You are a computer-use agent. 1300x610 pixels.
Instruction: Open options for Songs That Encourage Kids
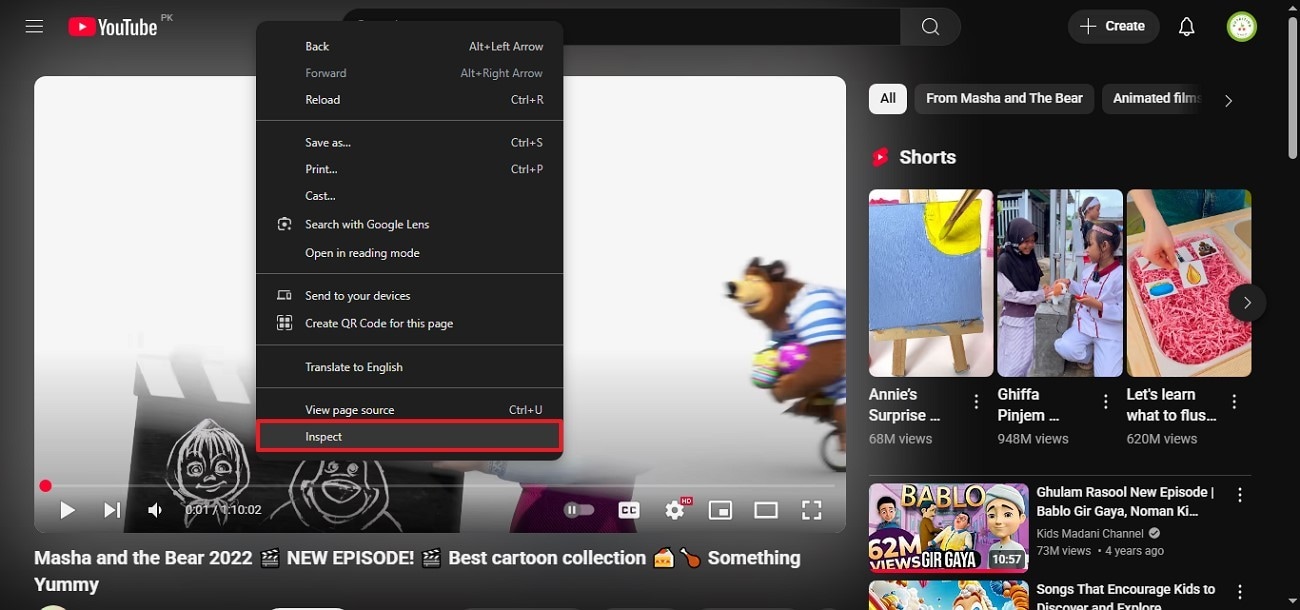1240,592
